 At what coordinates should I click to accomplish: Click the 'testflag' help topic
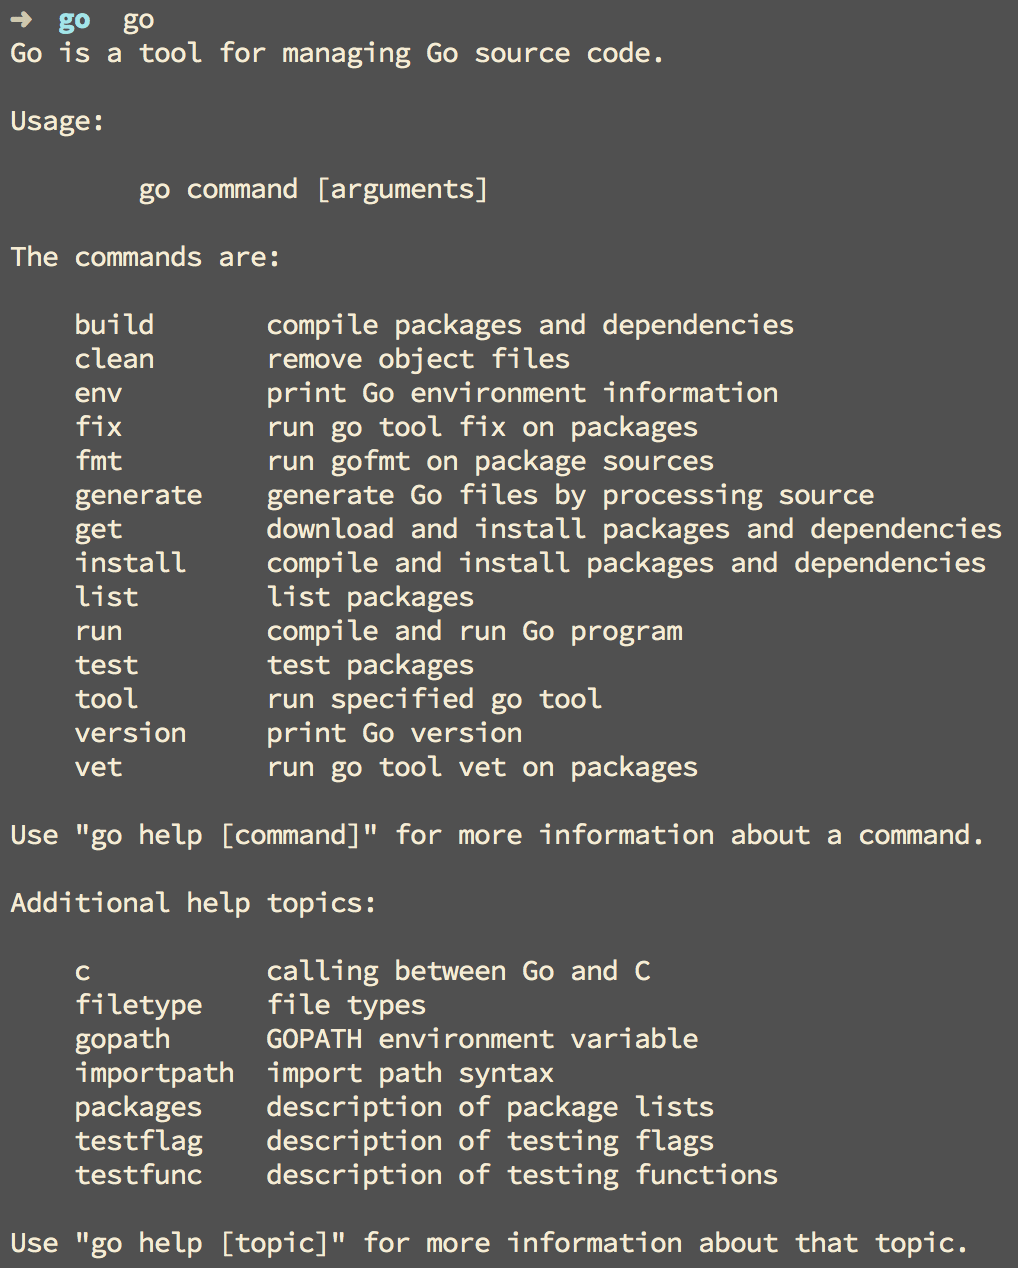click(138, 1142)
